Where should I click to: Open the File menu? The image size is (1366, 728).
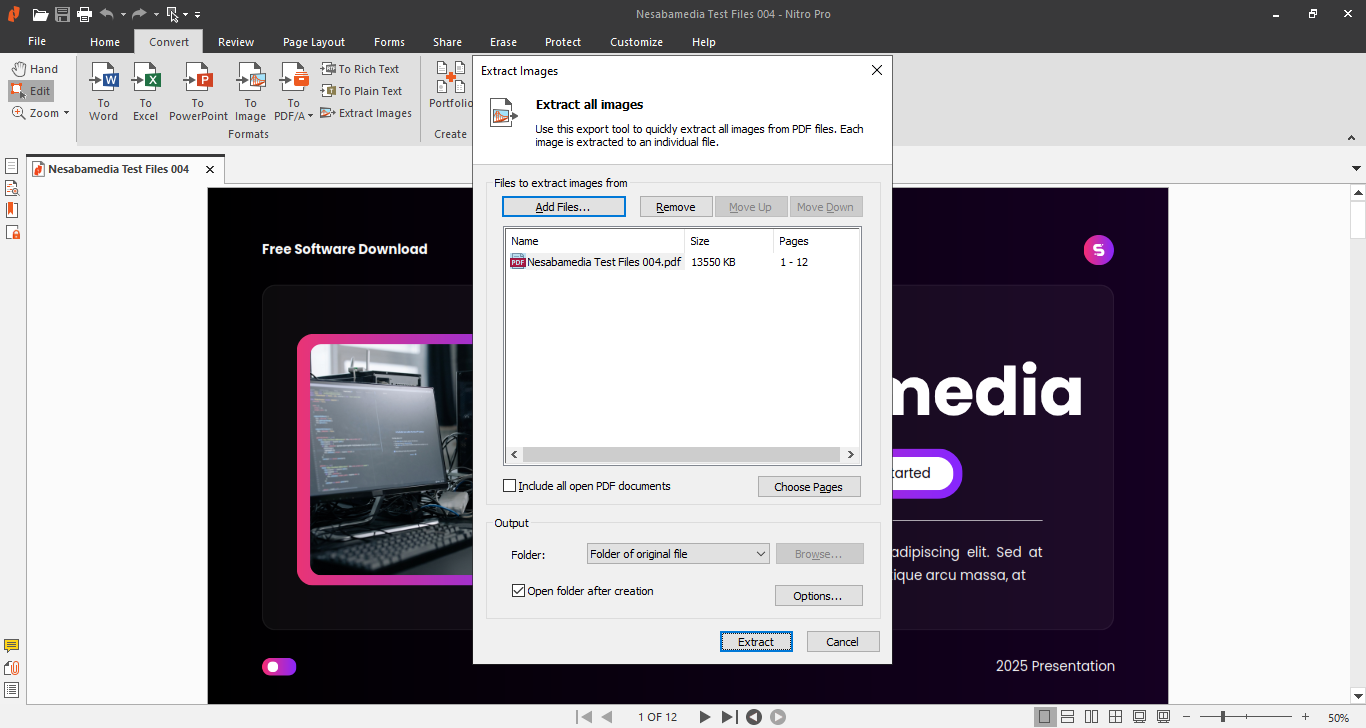click(37, 42)
